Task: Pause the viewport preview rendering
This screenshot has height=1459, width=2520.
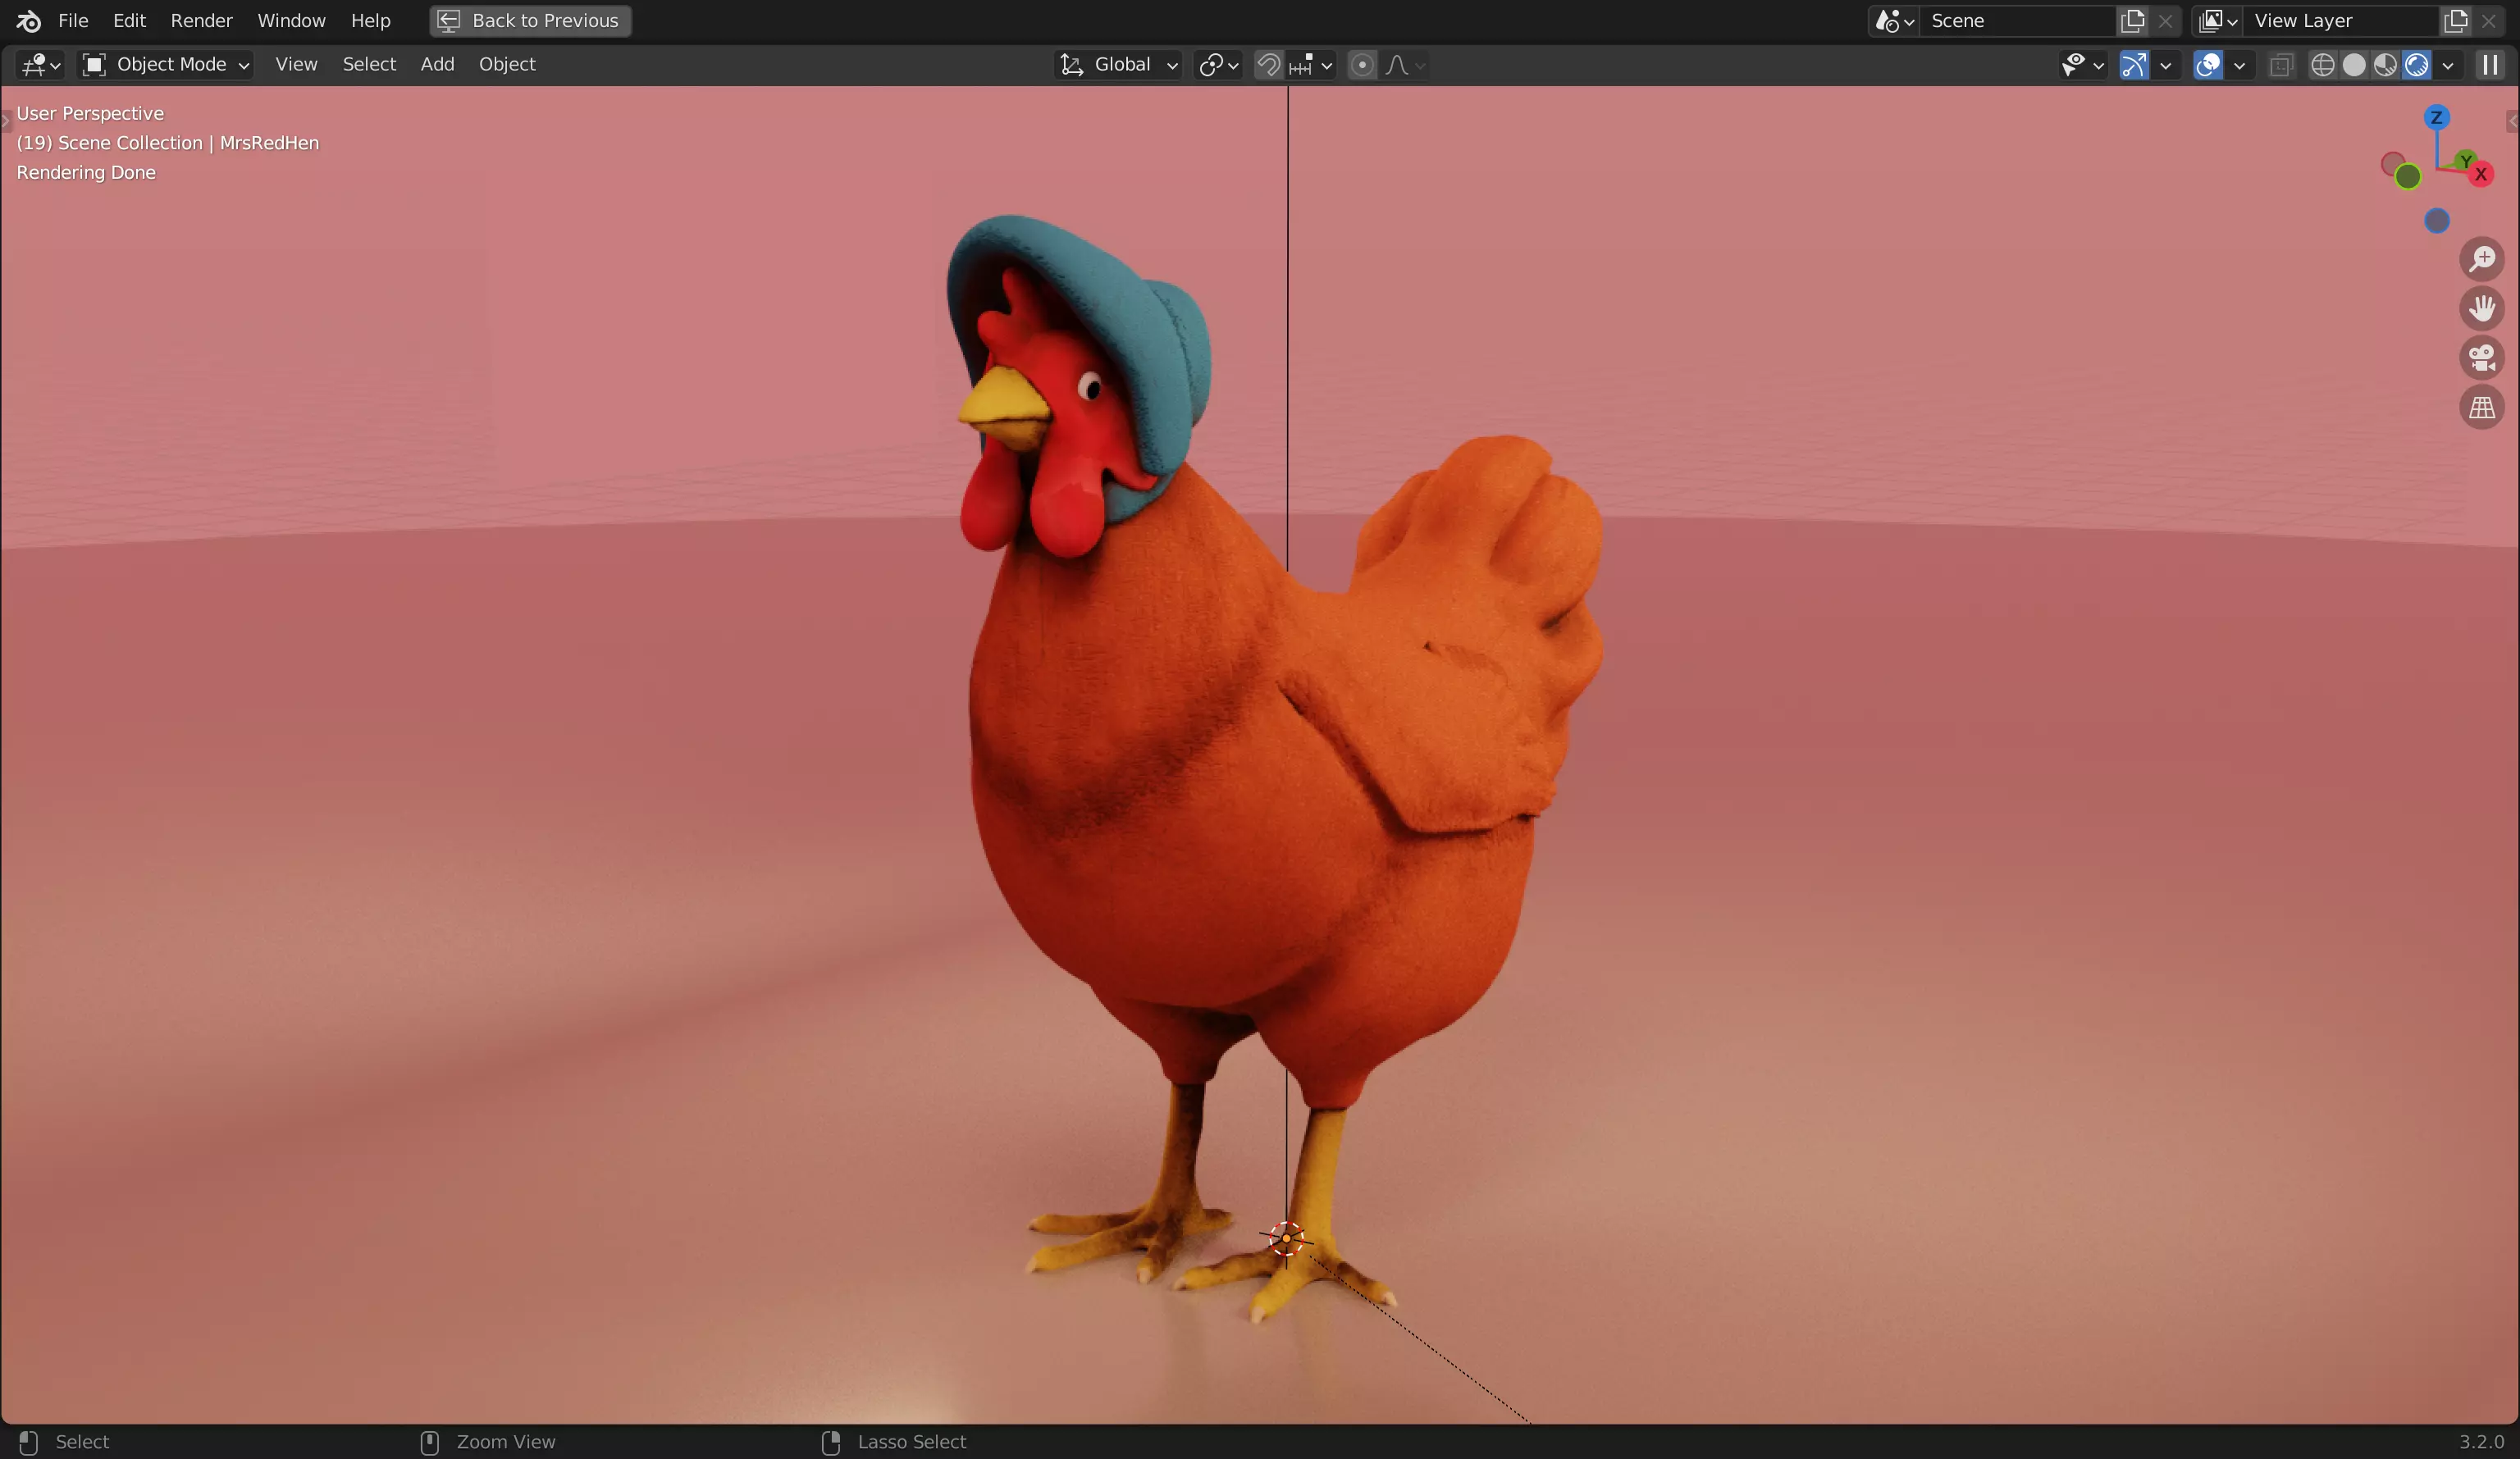Action: click(x=2489, y=65)
